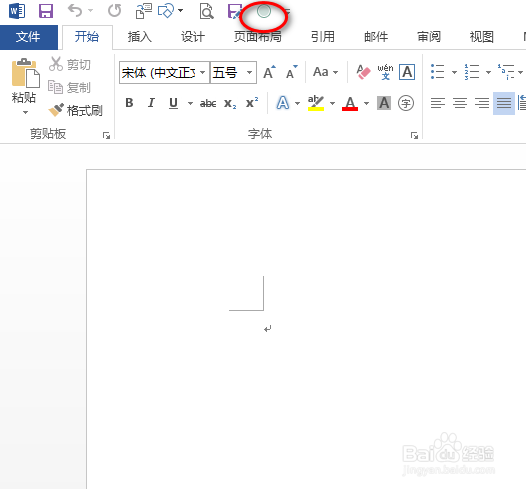The image size is (526, 489).
Task: Toggle subscript formatting
Action: pyautogui.click(x=230, y=103)
